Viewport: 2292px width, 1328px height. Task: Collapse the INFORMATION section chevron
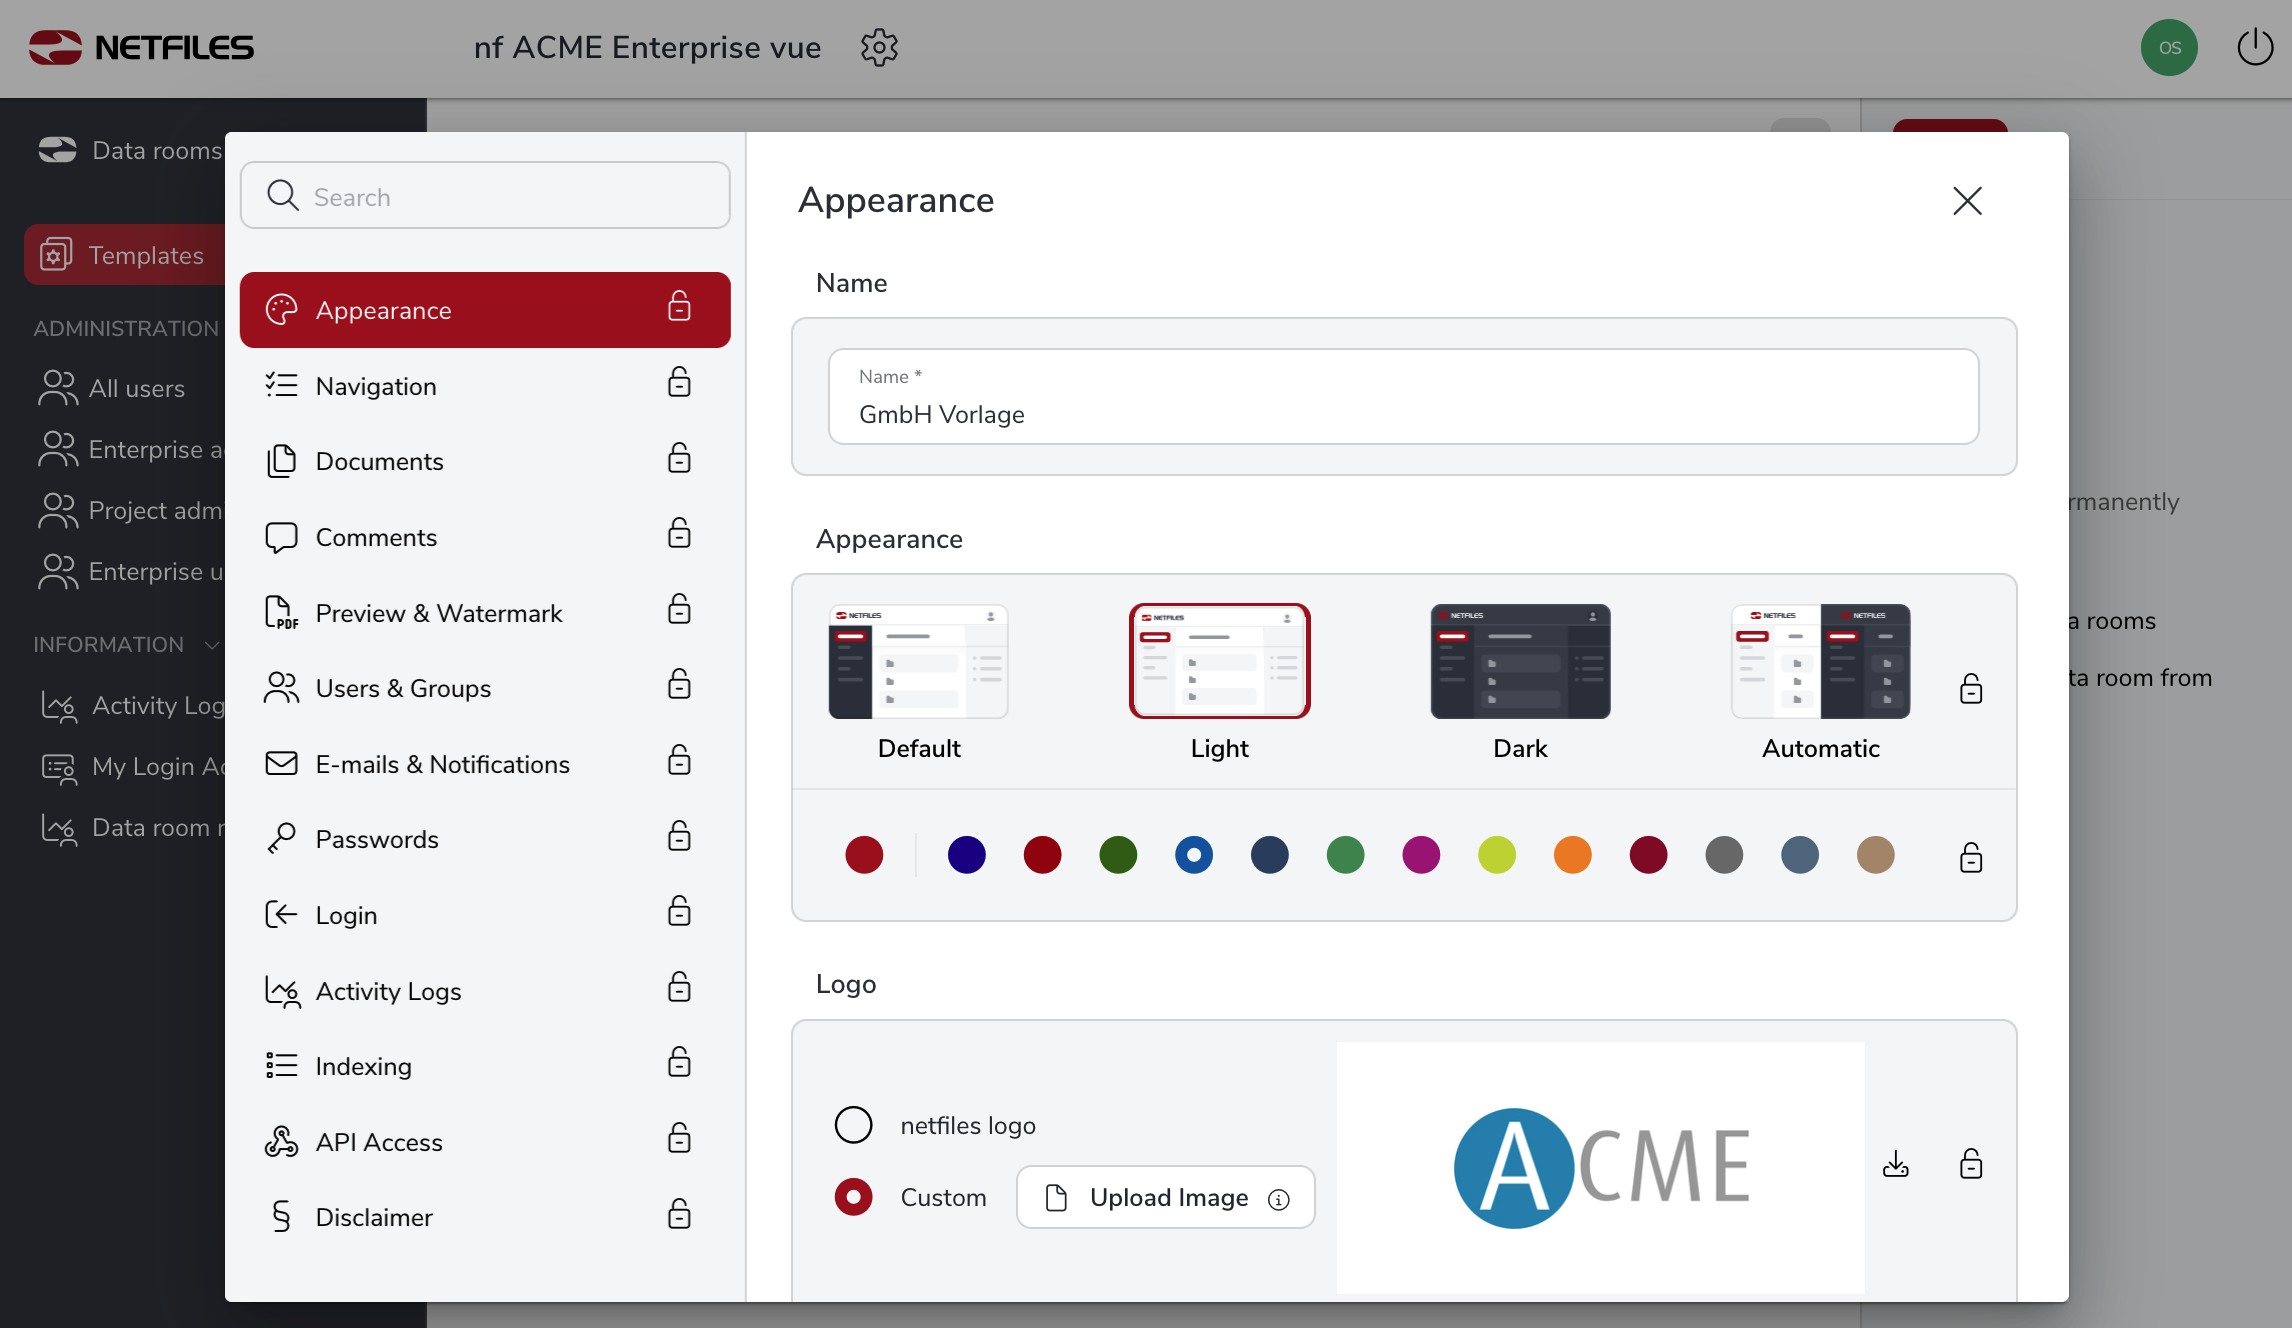[x=211, y=645]
